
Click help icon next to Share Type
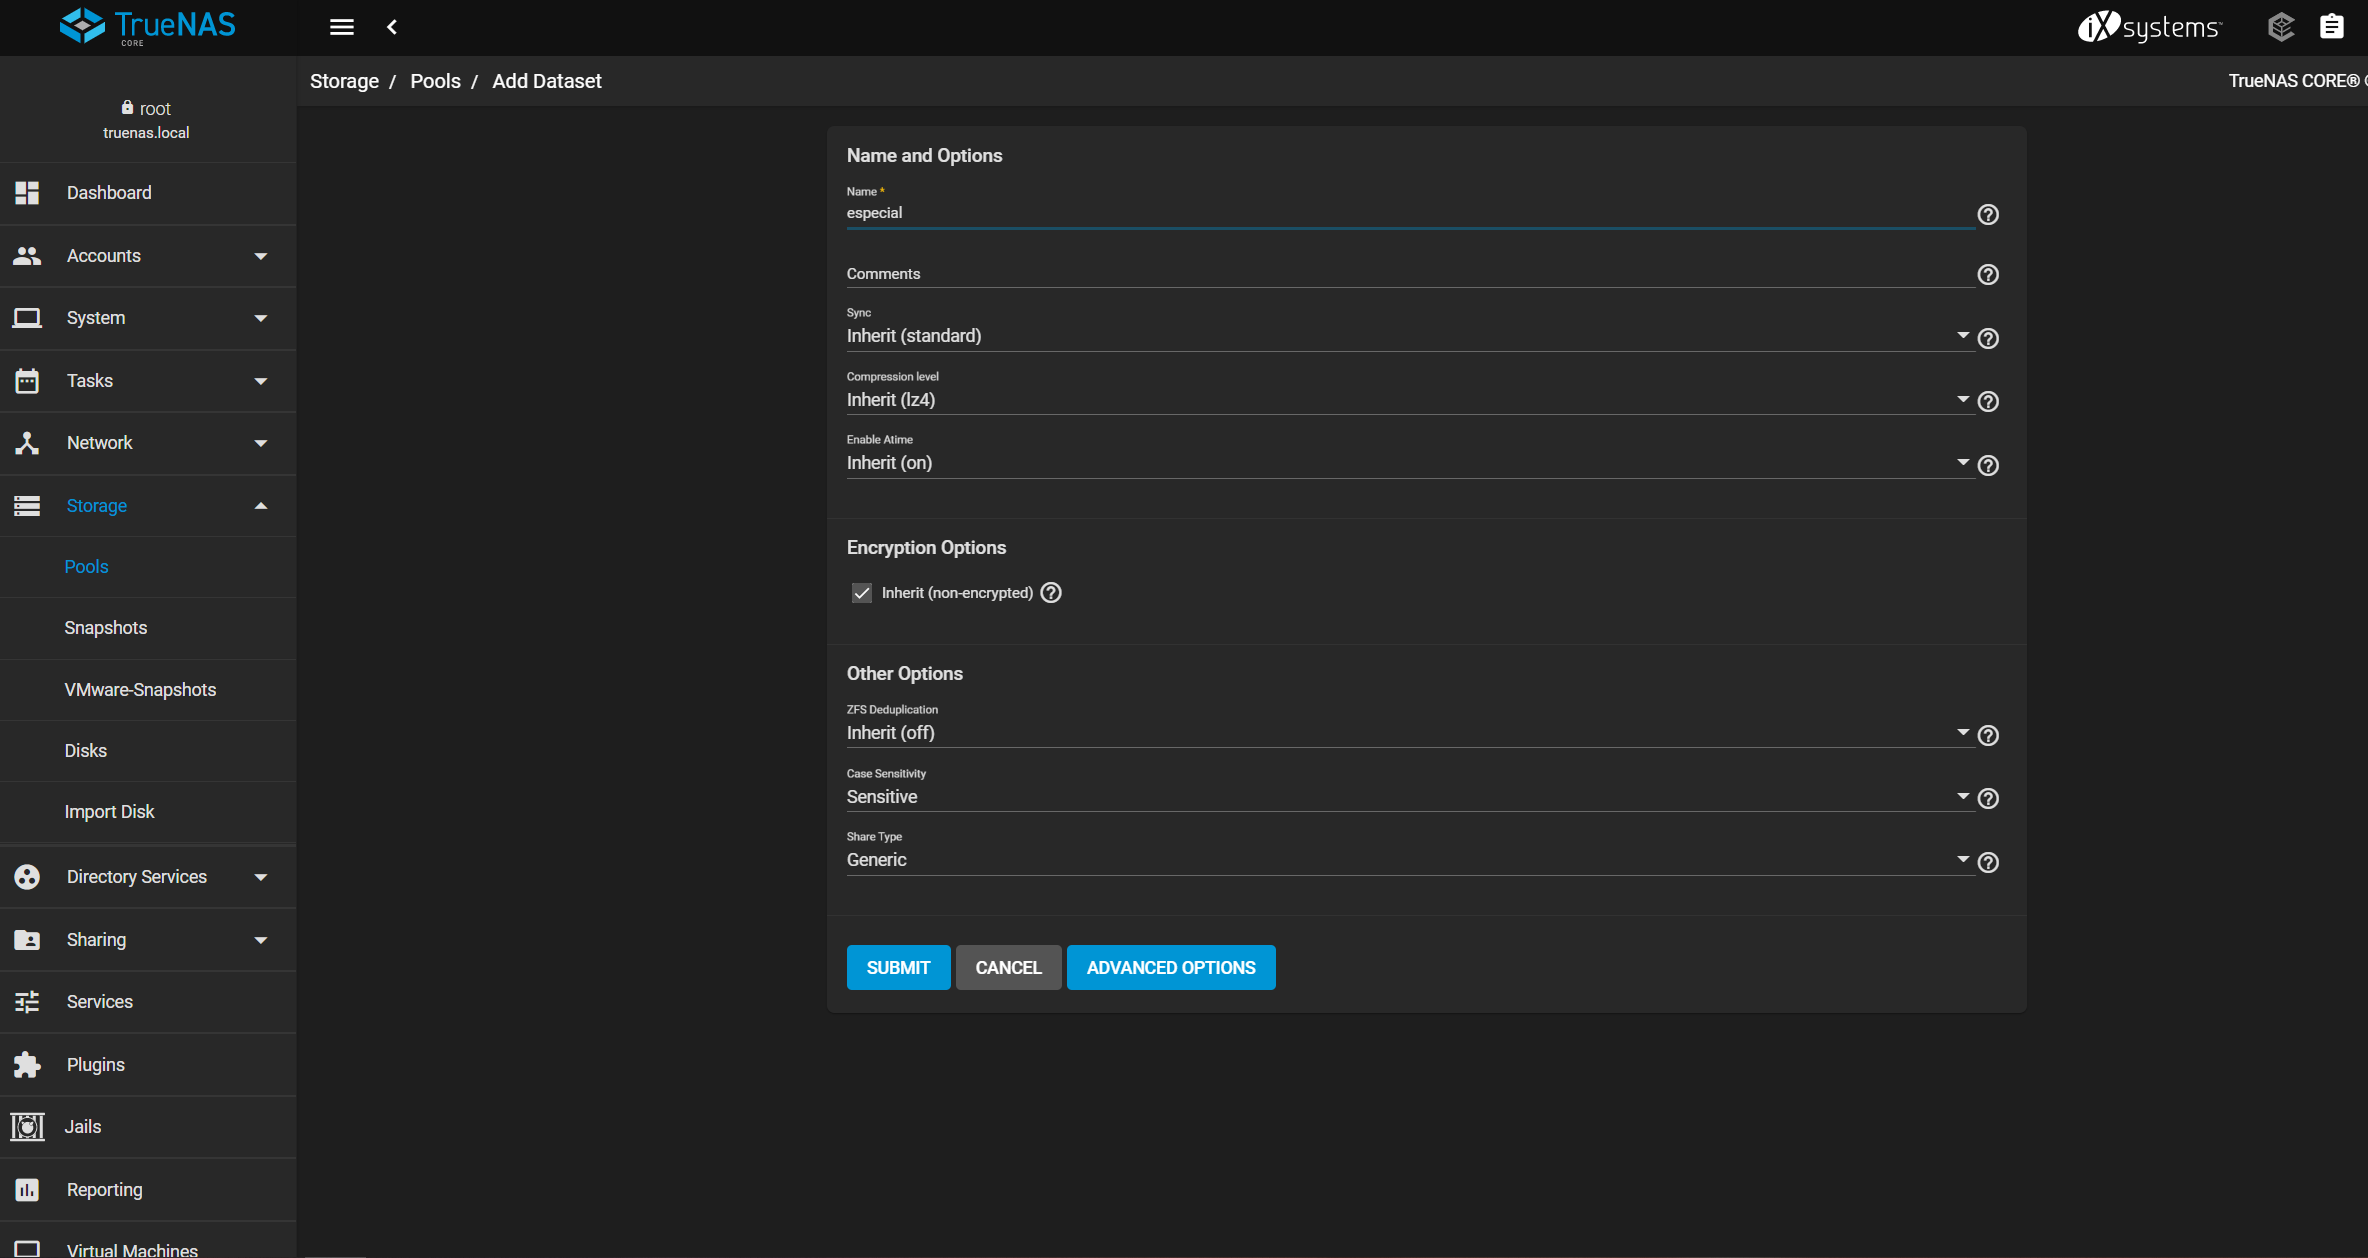[1988, 863]
